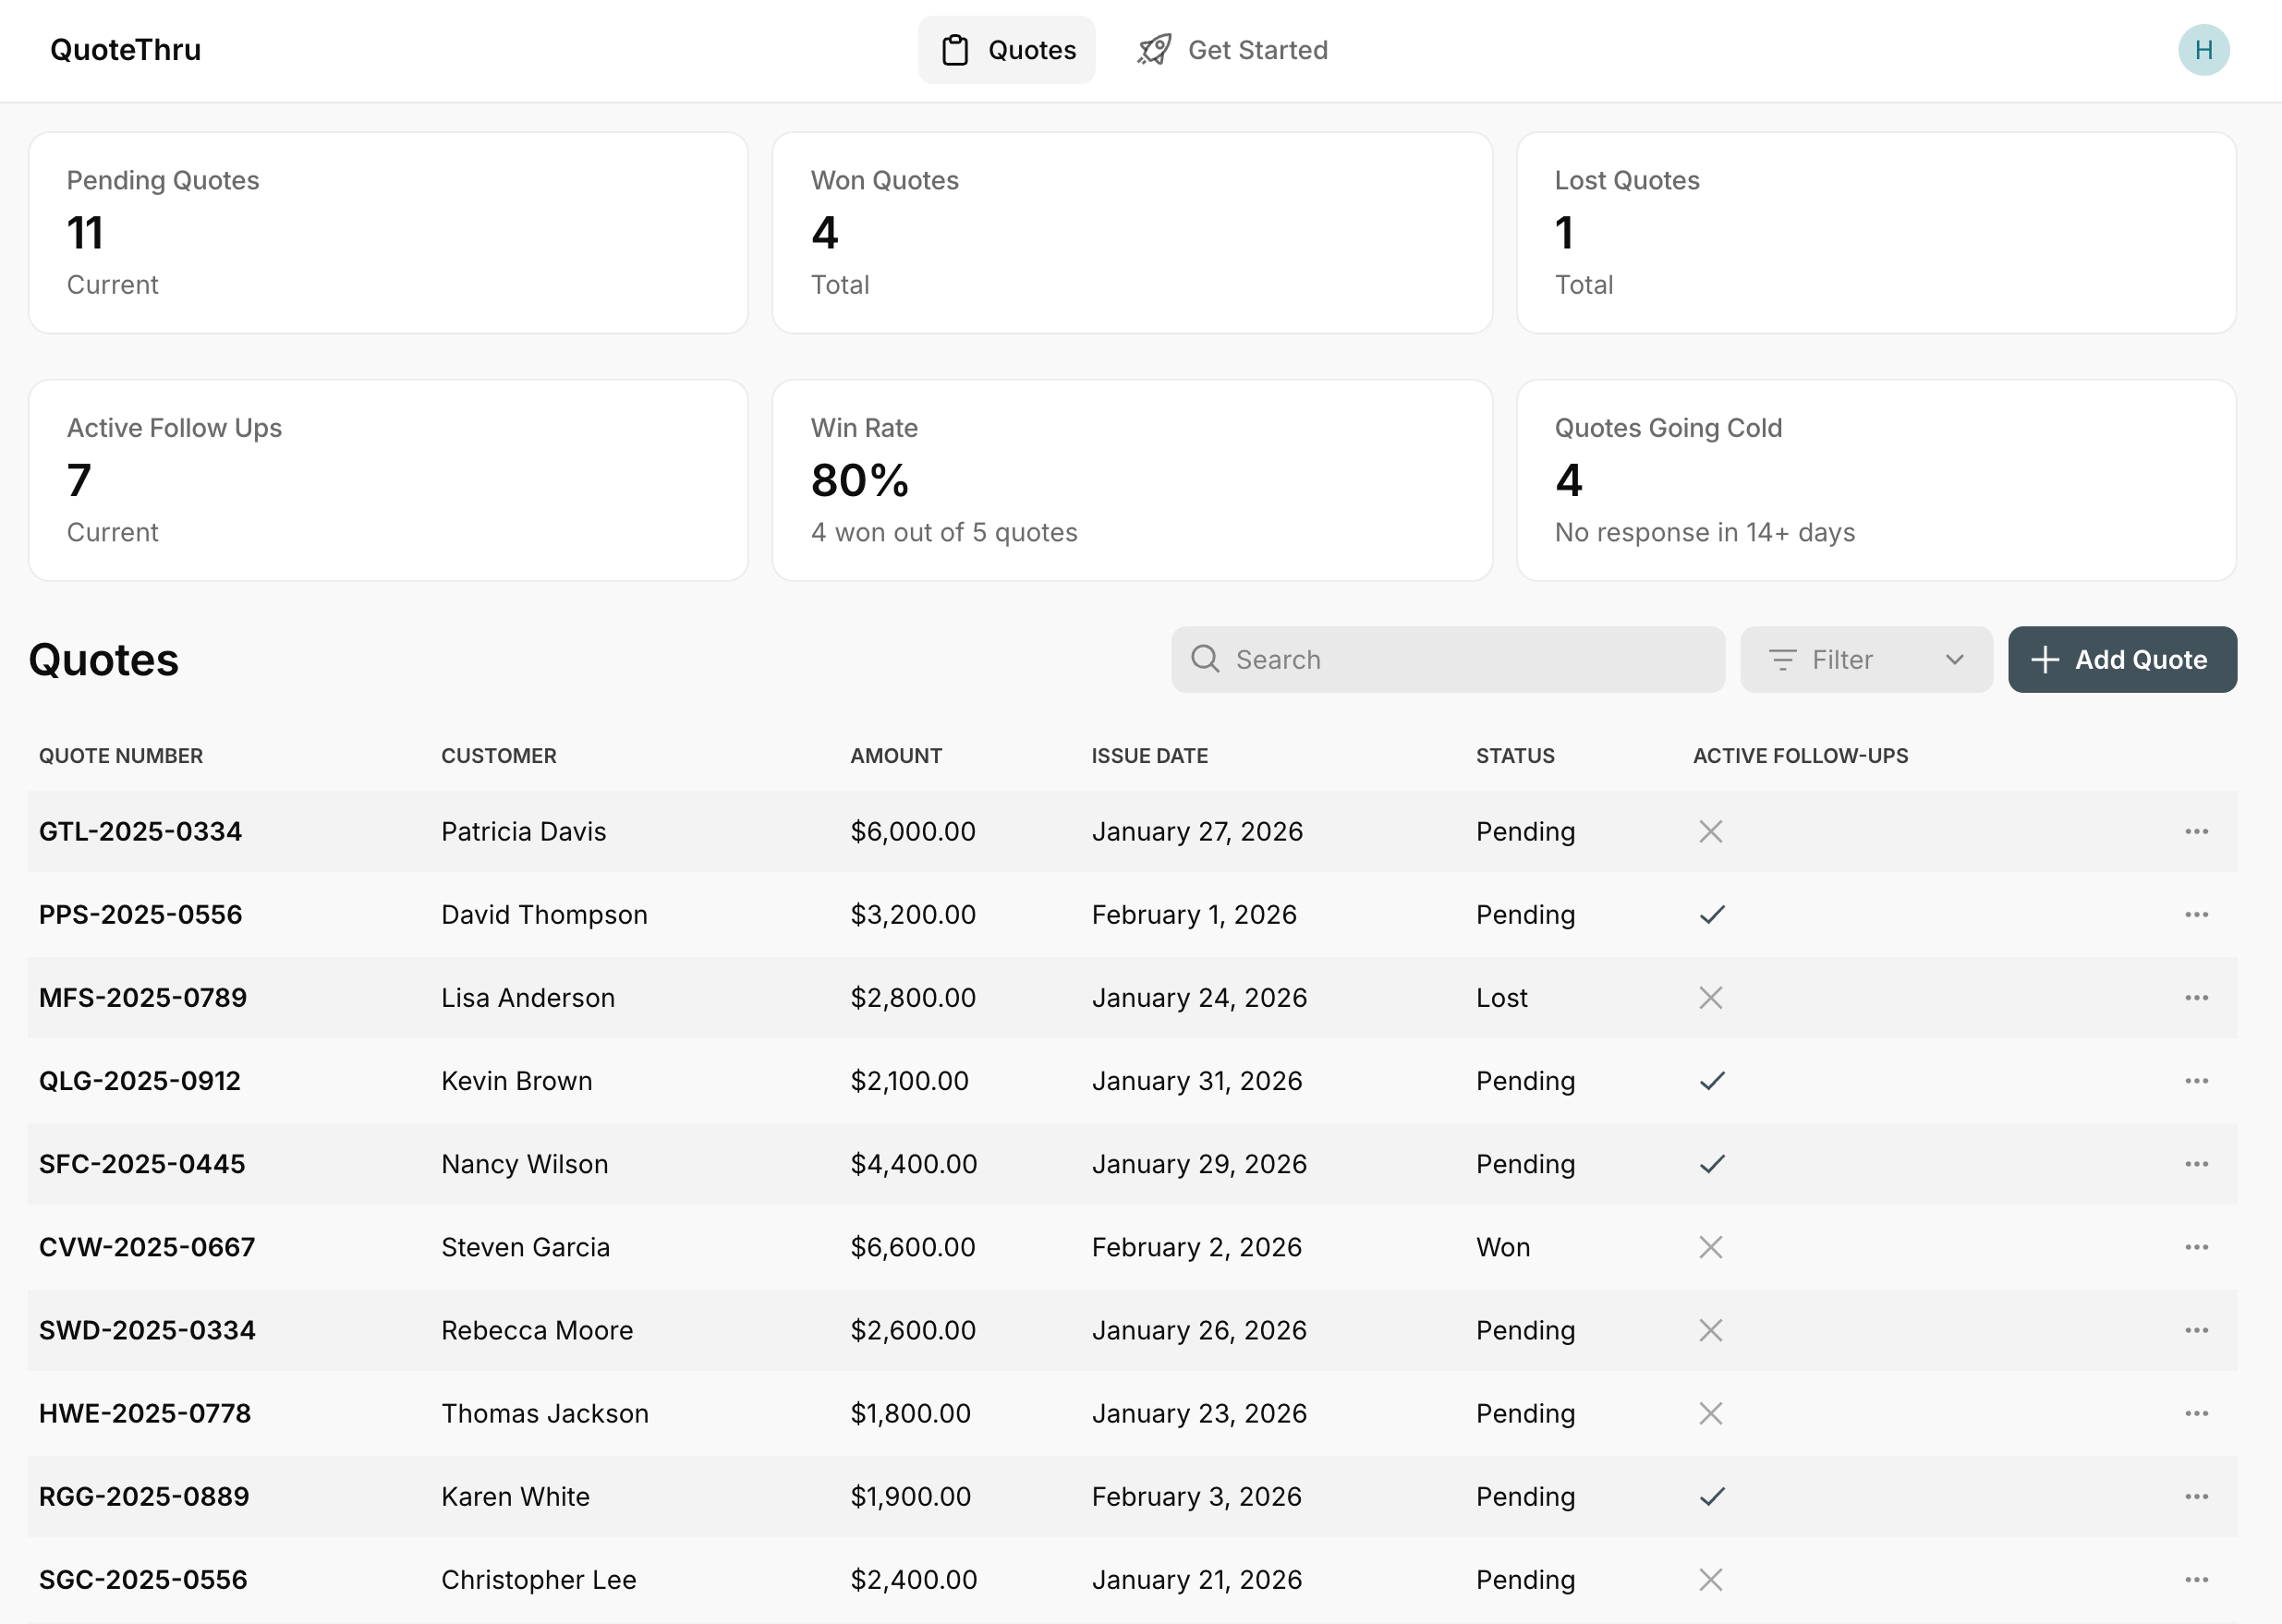Toggle follow-up checkmark for David Thompson
The image size is (2282, 1624).
click(x=1711, y=914)
